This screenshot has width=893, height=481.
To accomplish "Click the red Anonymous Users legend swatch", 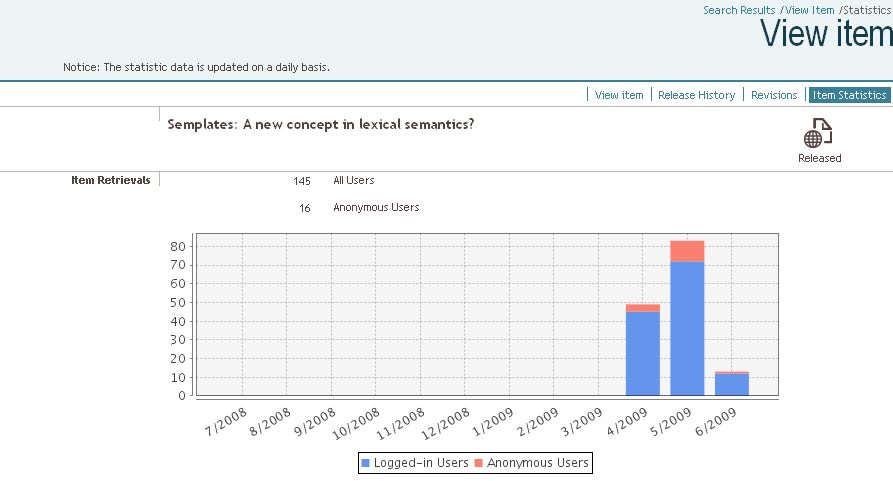I will 478,463.
